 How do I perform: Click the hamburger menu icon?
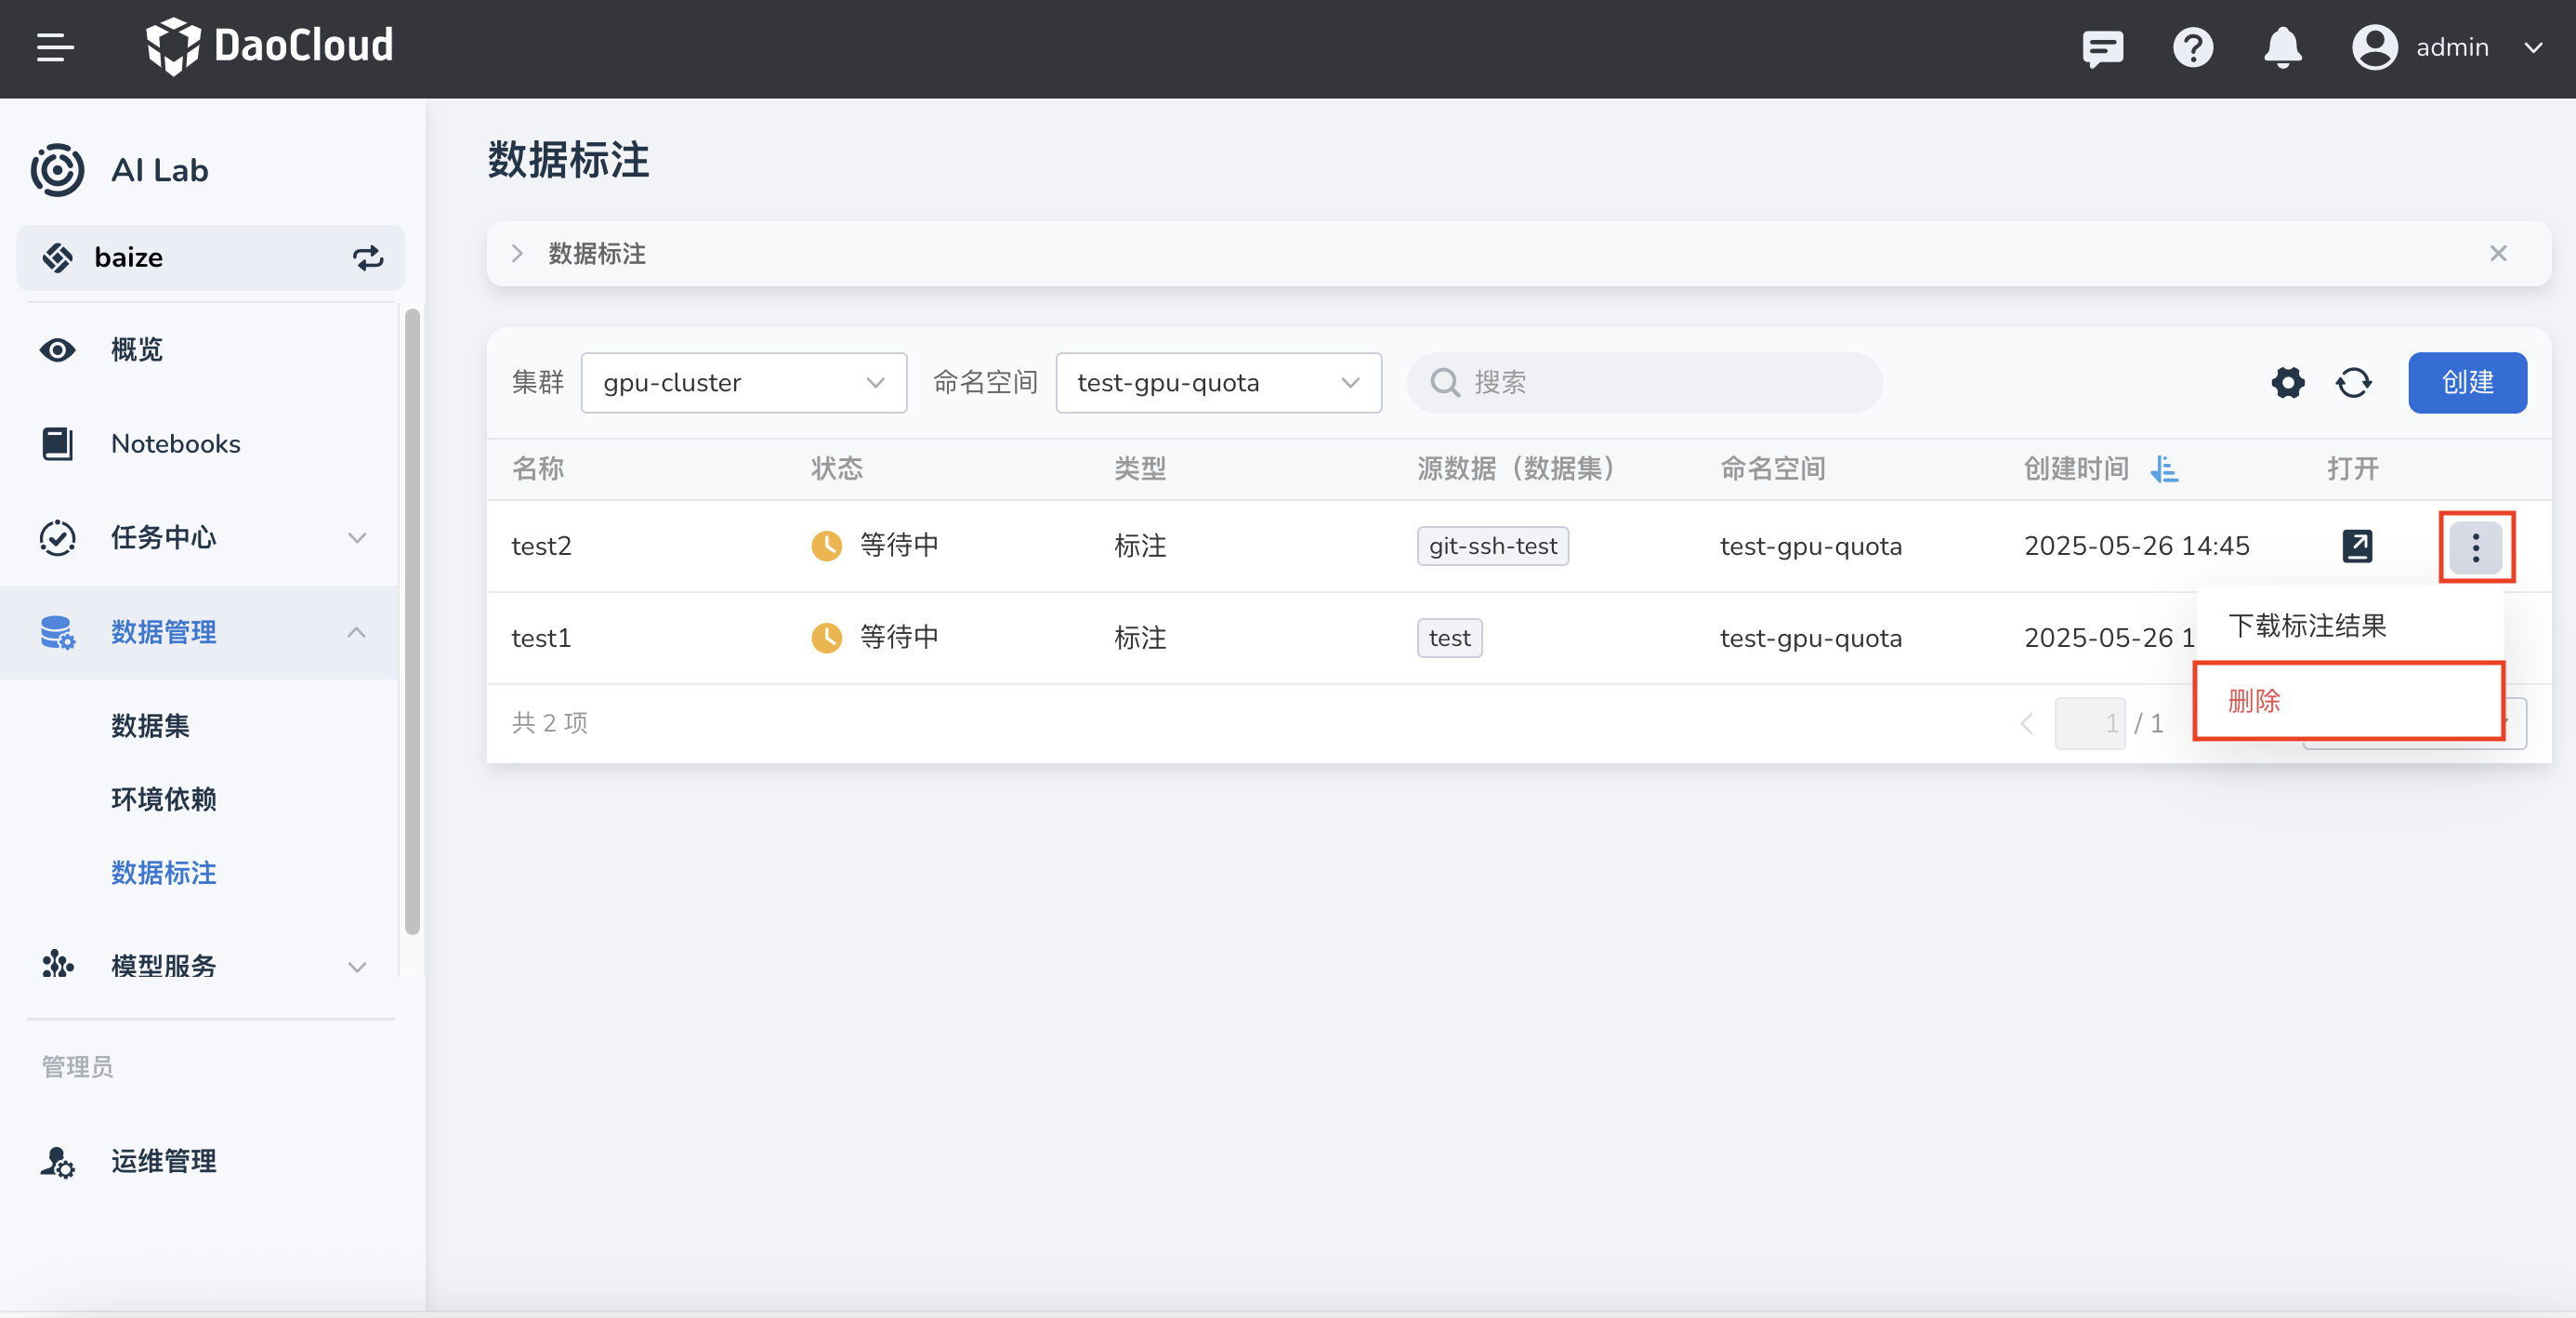55,47
